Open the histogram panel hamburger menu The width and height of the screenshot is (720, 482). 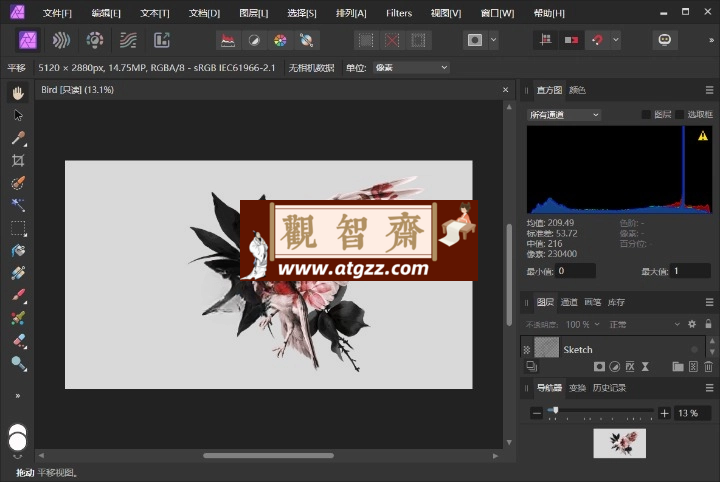(x=709, y=90)
